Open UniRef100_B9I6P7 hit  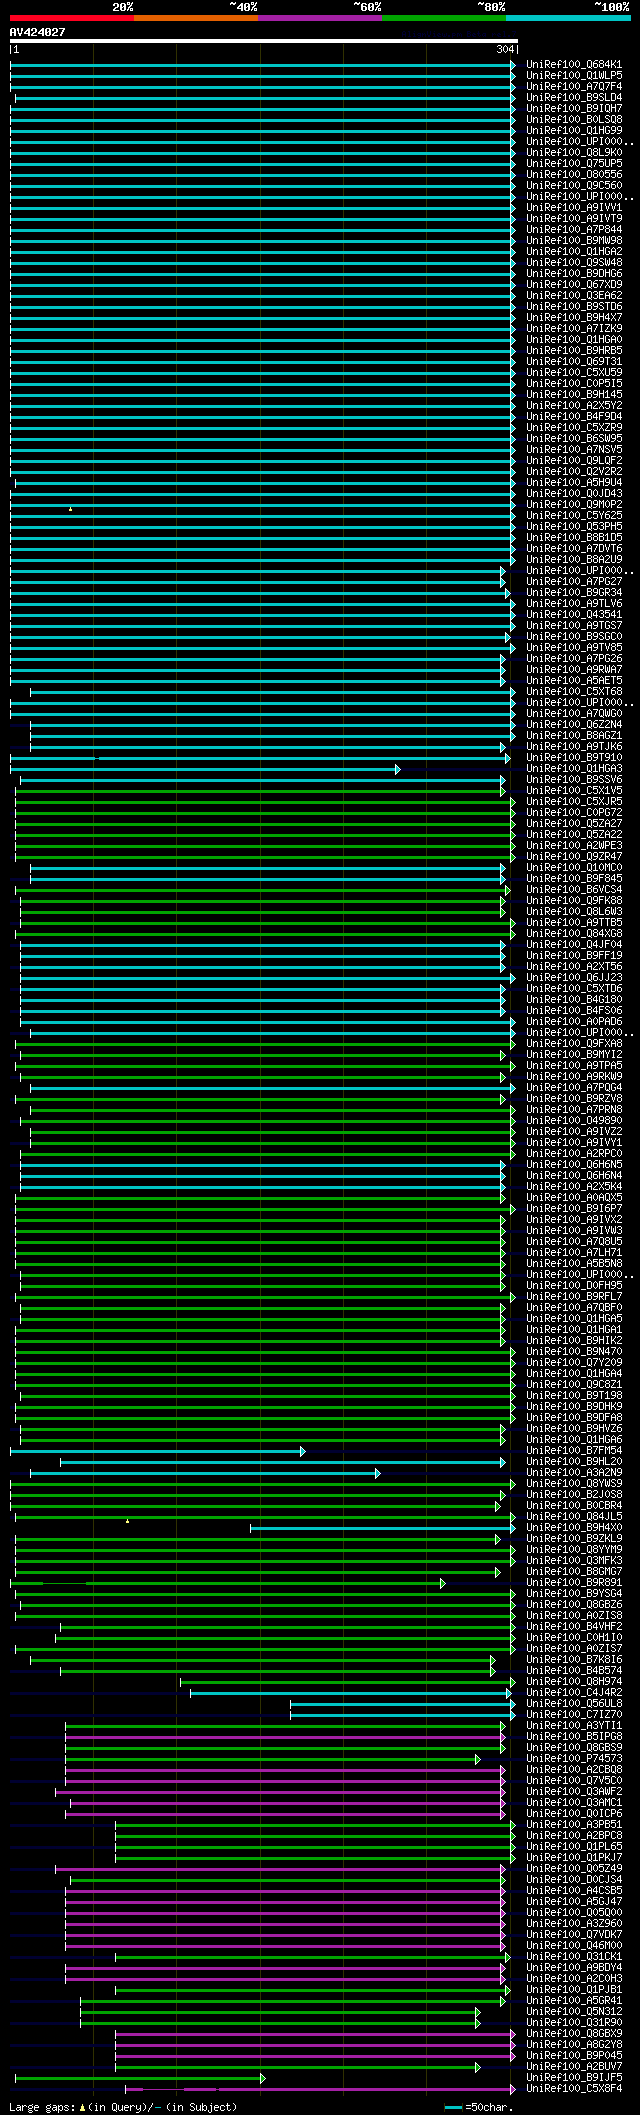(x=574, y=1208)
